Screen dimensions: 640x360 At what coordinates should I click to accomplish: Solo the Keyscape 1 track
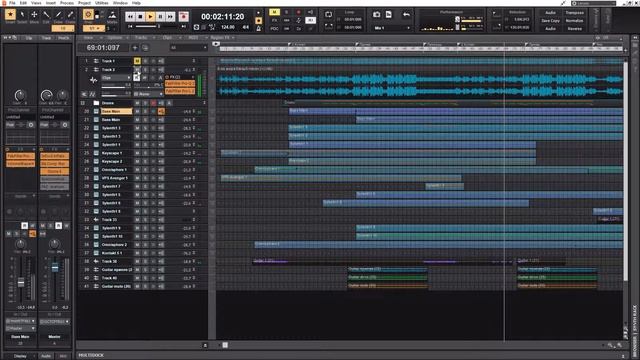(x=145, y=153)
